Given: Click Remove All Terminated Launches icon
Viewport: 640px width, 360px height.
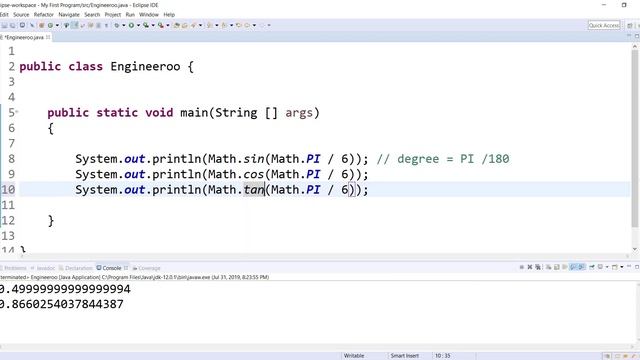Looking at the screenshot, I should [538, 267].
